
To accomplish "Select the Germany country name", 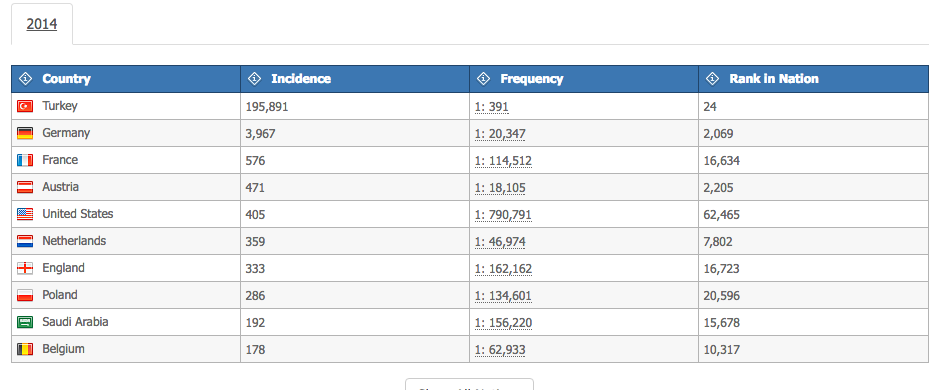I will [x=66, y=133].
